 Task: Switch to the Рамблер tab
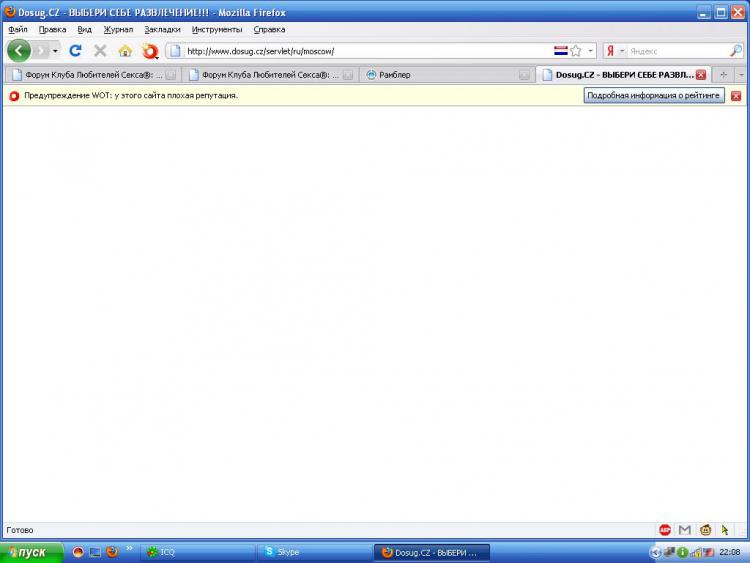click(440, 75)
